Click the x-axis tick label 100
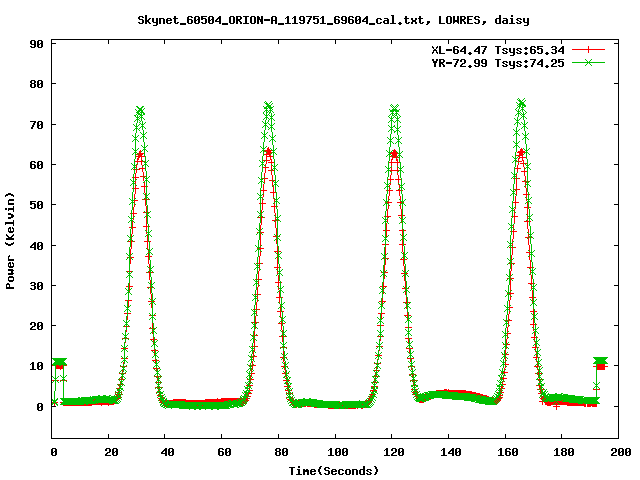Screen dimensions: 640x480 338,452
